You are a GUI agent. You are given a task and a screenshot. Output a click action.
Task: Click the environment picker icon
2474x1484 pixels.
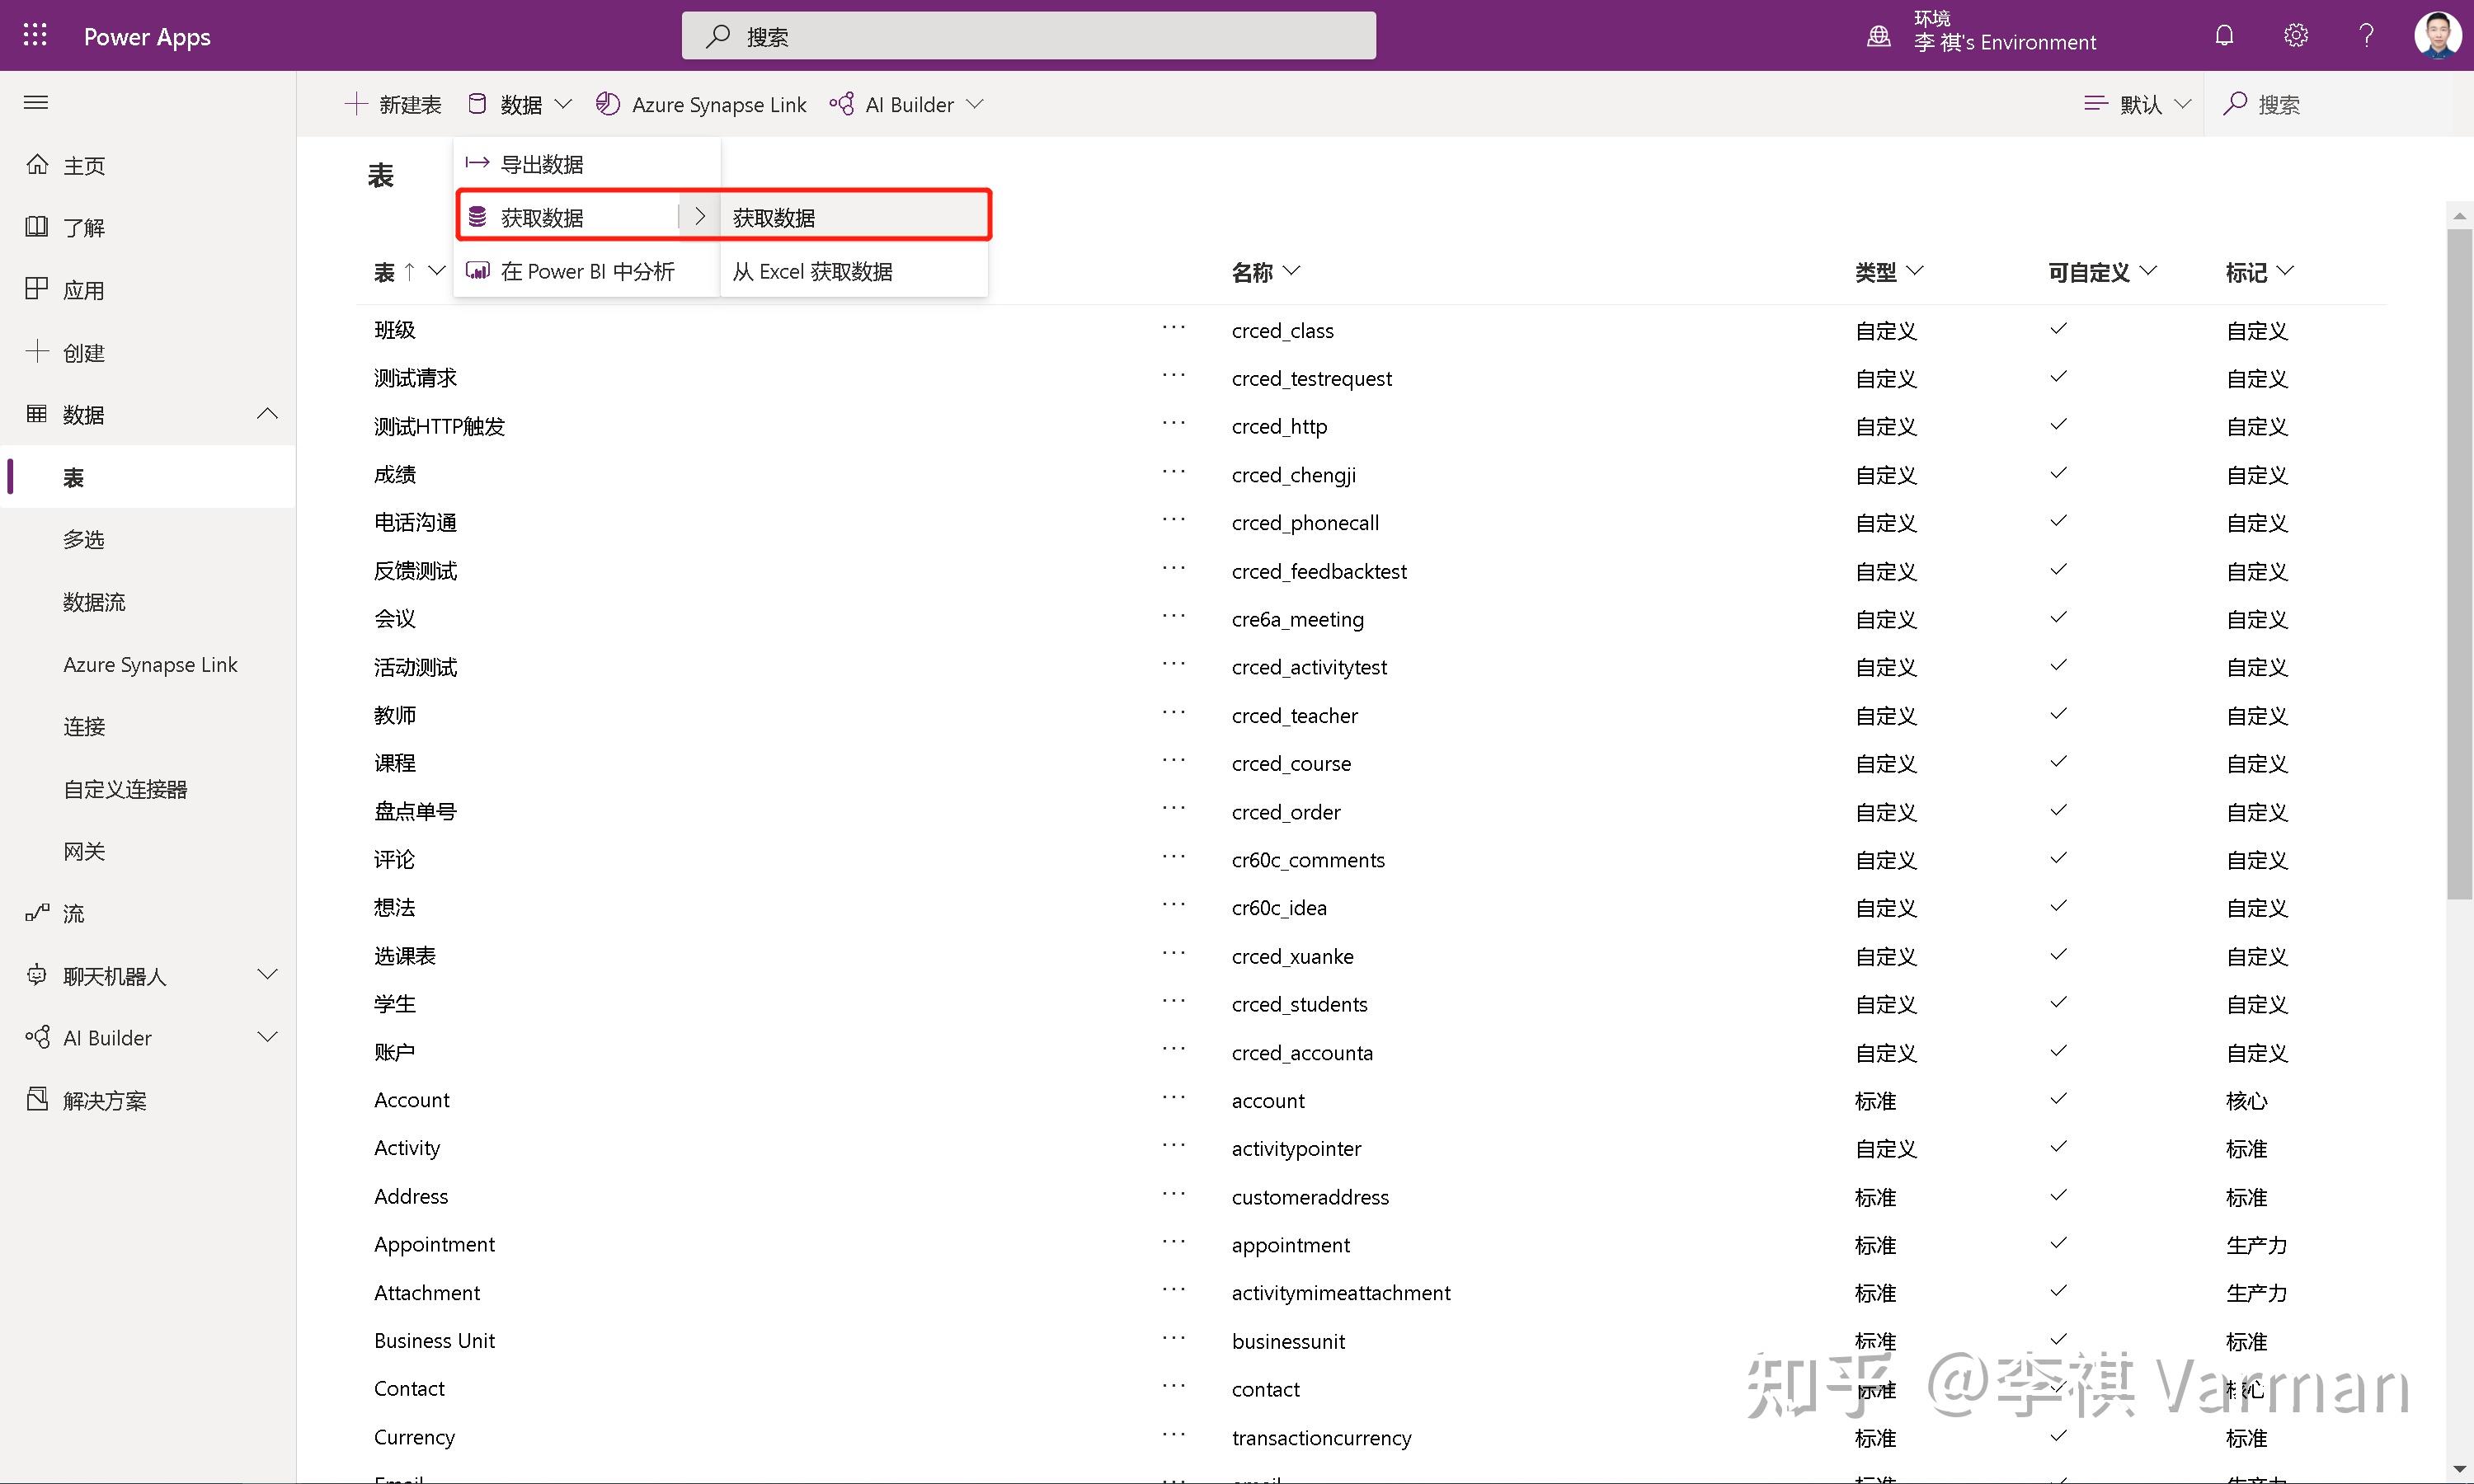pos(1879,36)
